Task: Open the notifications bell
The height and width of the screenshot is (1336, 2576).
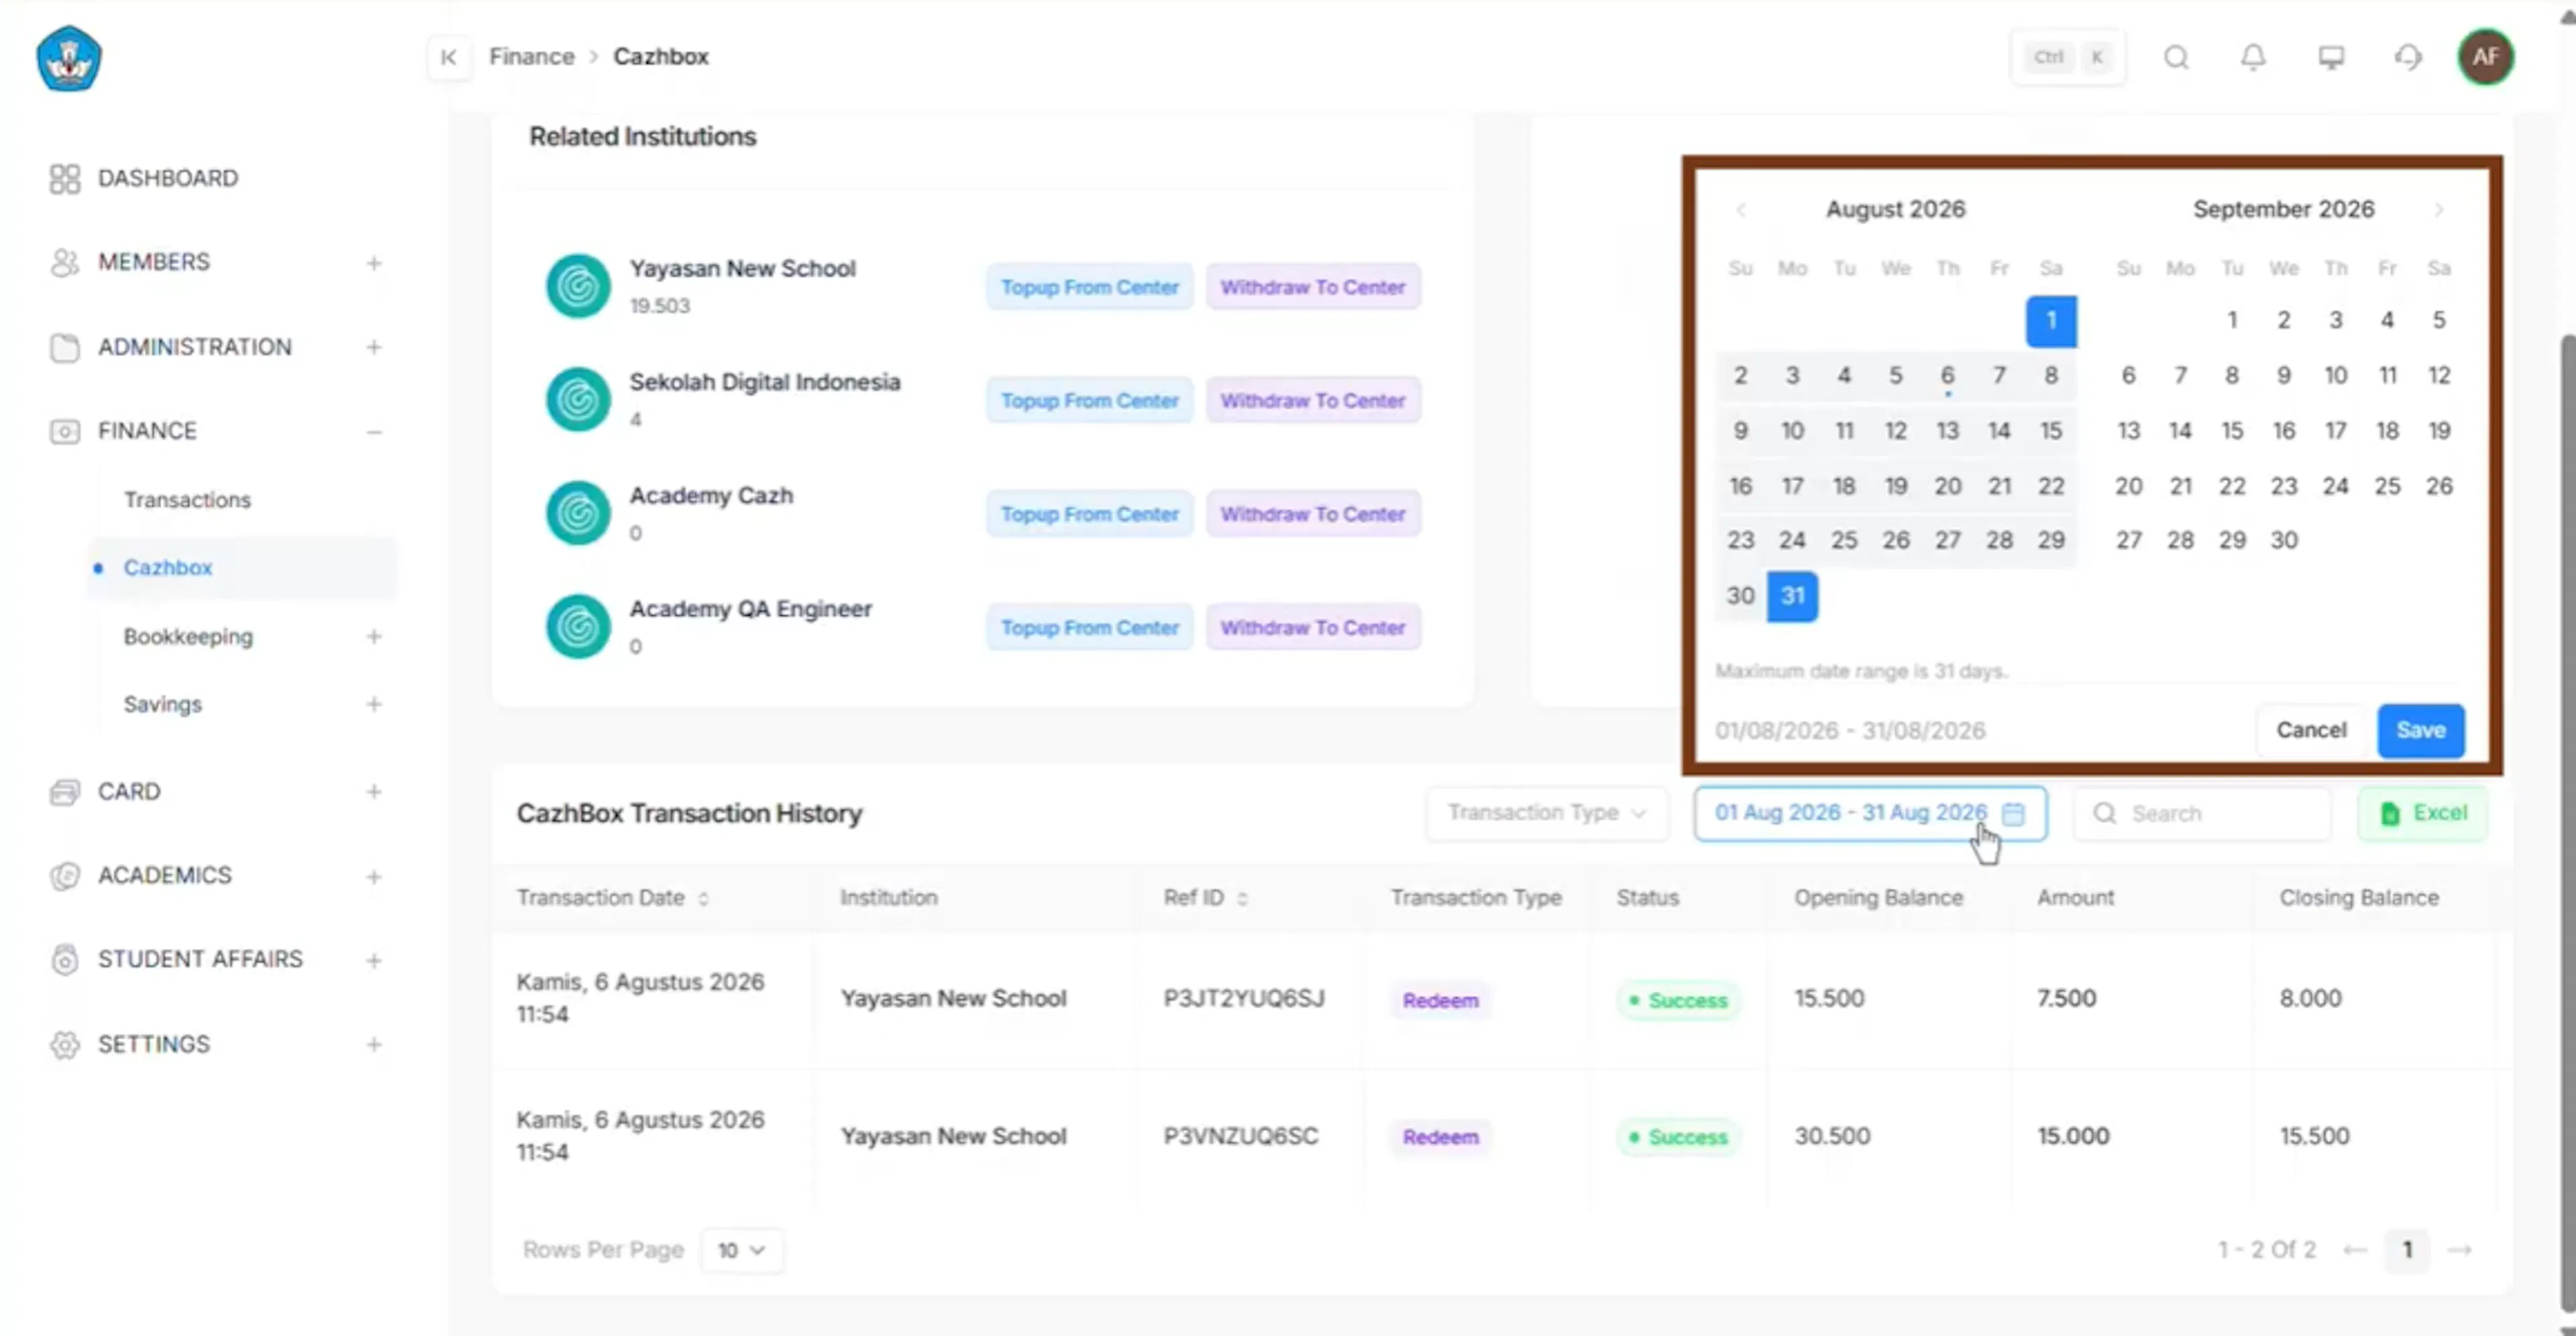Action: pos(2253,57)
